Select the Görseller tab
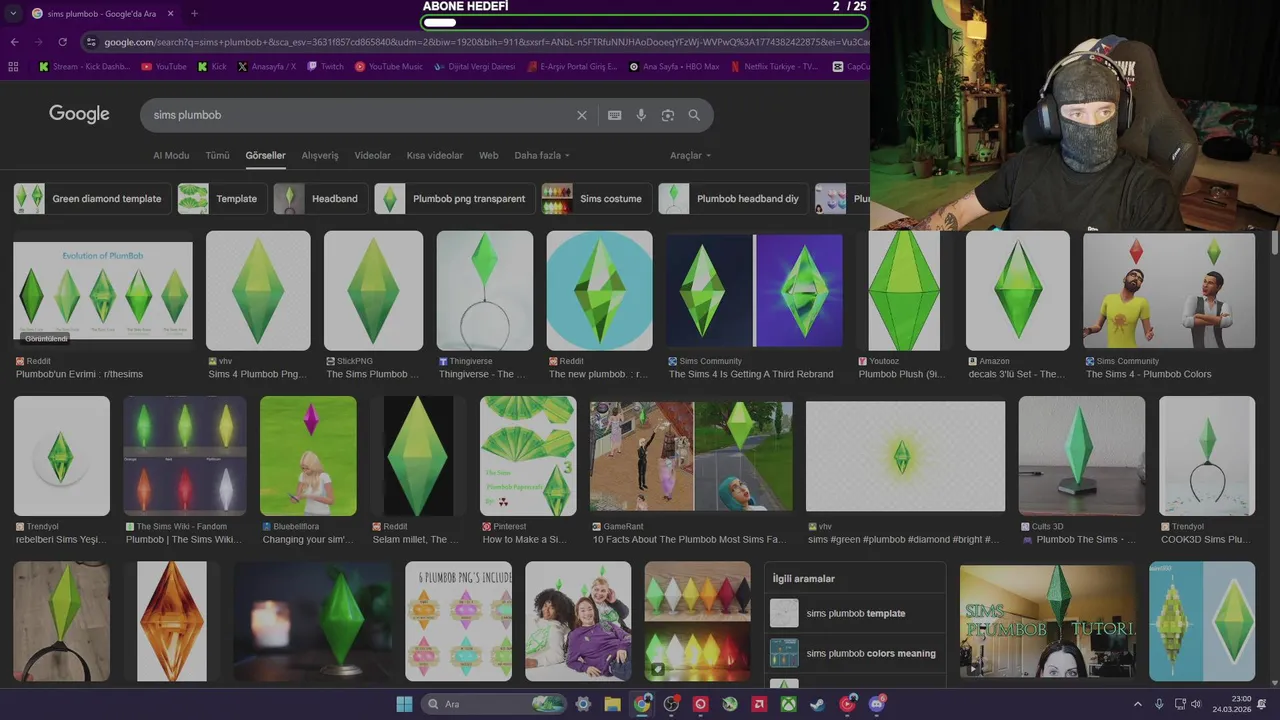This screenshot has height=720, width=1280. (x=266, y=156)
